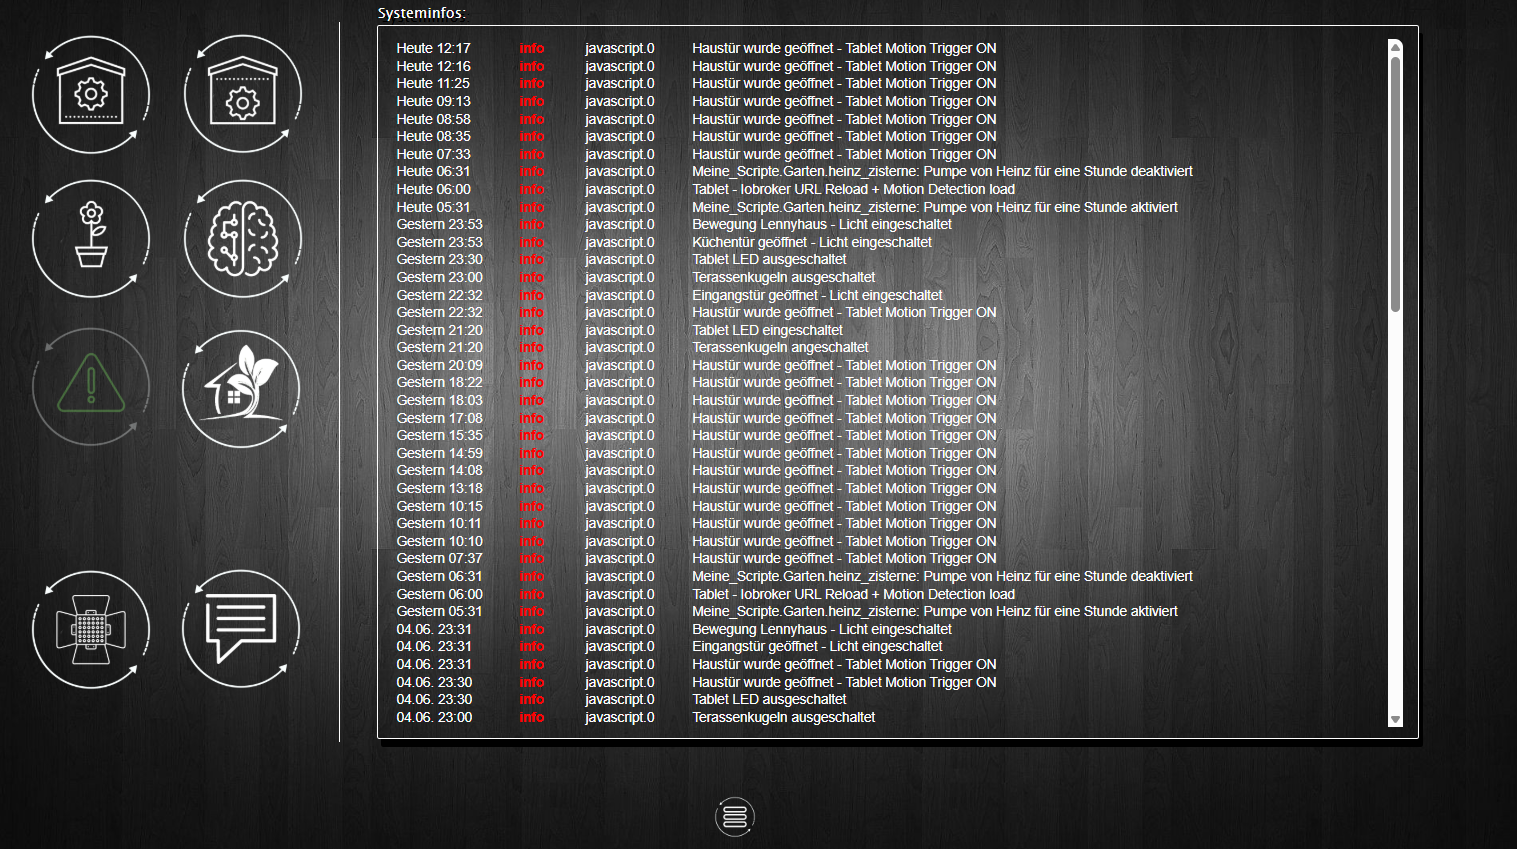Screen dimensions: 1517x849
Task: Open the garage icon with dotted line on top
Action: tap(242, 94)
